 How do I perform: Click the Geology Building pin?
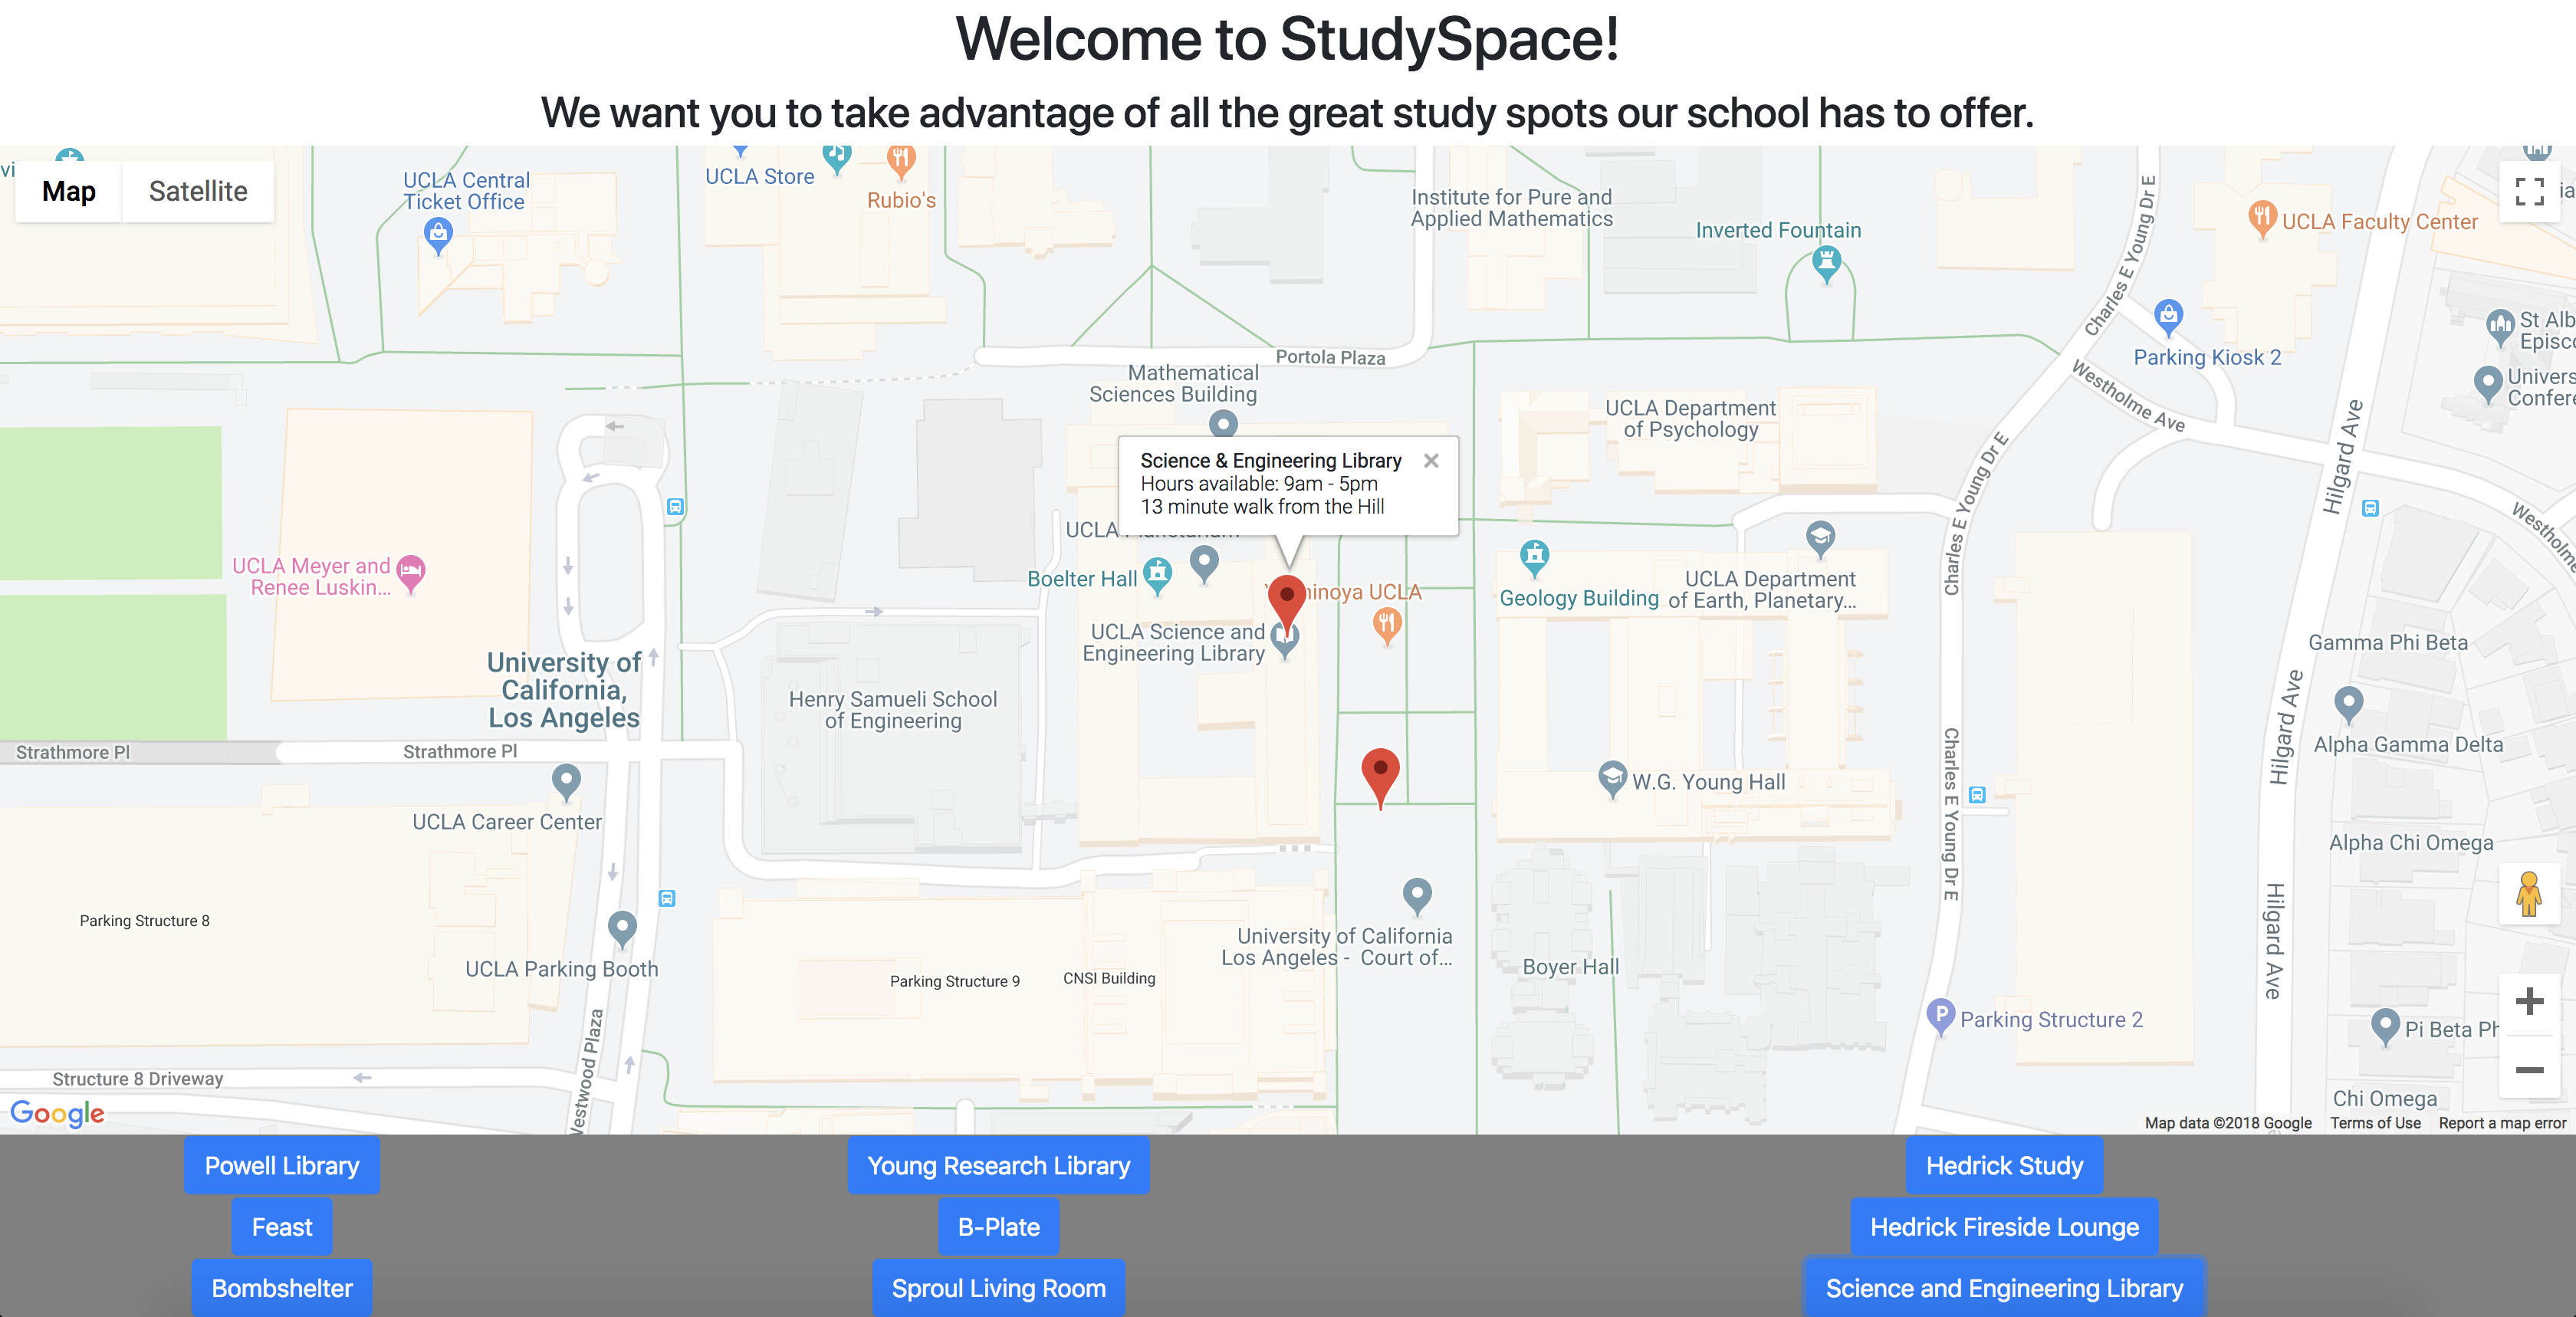click(1534, 558)
